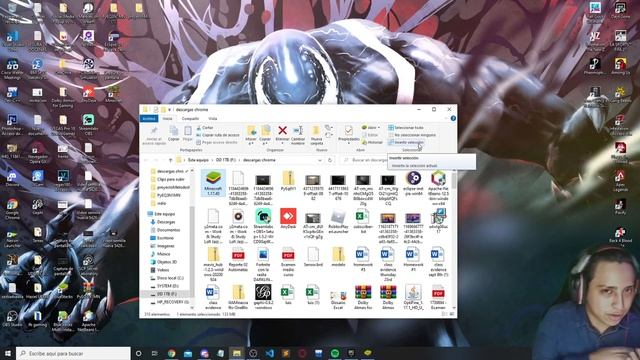This screenshot has height=360, width=640.
Task: Open the Copiar a dropdown
Action: [x=265, y=135]
